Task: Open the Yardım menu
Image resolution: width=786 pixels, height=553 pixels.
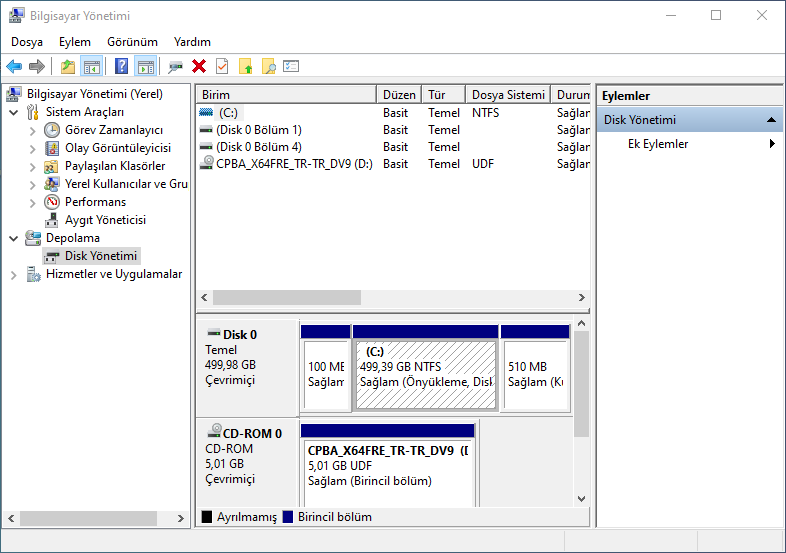Action: pyautogui.click(x=192, y=42)
